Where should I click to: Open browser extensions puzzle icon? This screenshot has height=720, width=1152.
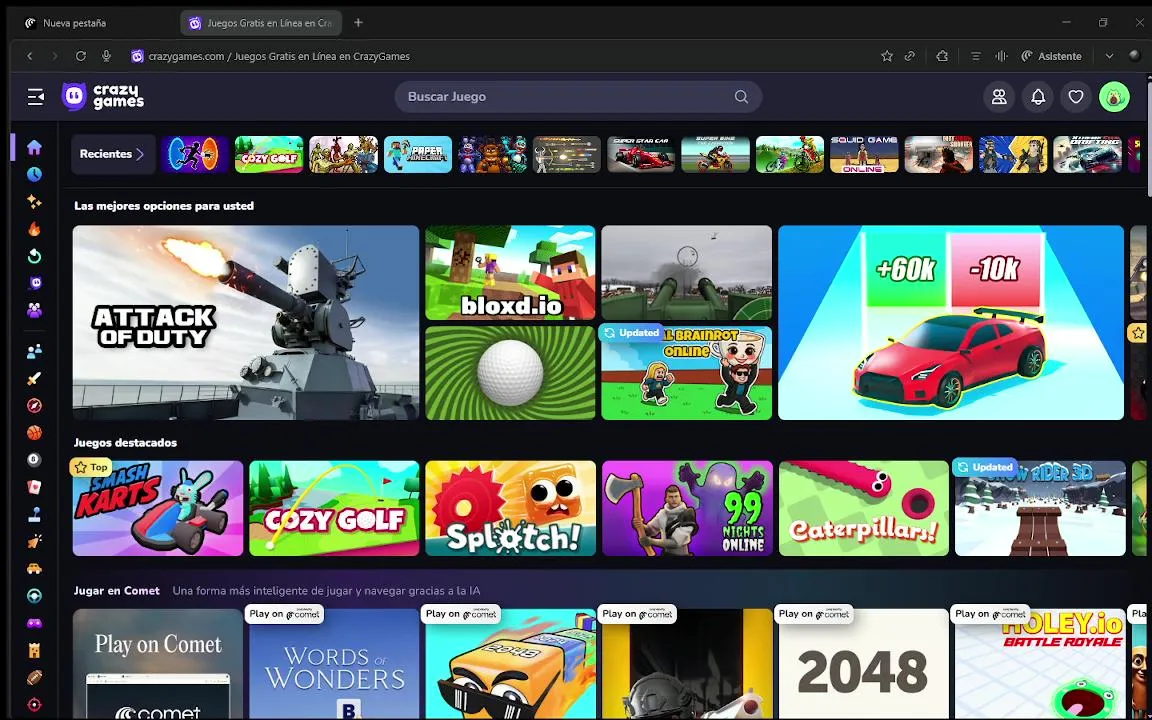pos(942,56)
